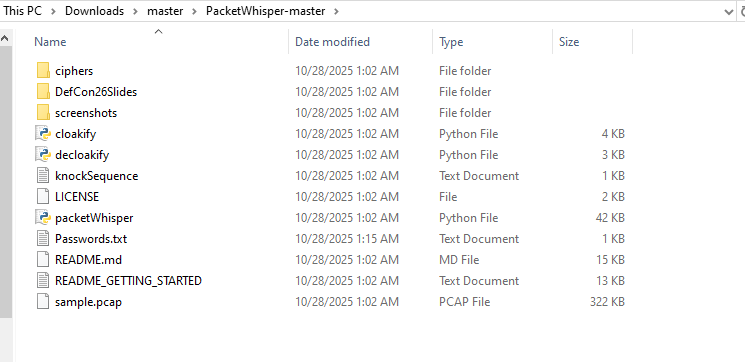Open the address bar history dropdown arrow

[728, 11]
